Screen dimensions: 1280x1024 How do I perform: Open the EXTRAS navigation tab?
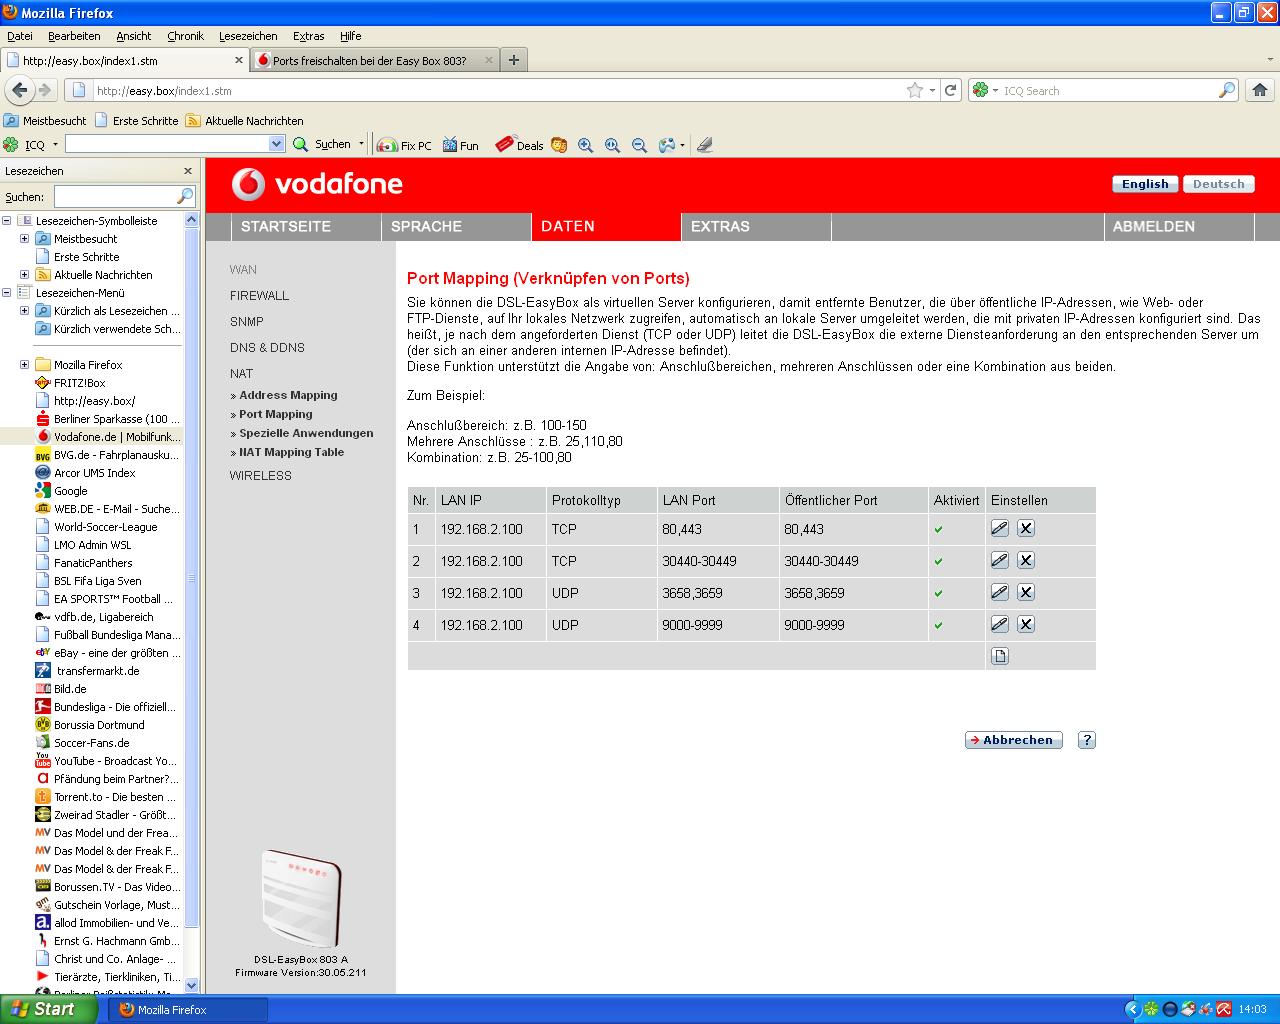pos(720,227)
